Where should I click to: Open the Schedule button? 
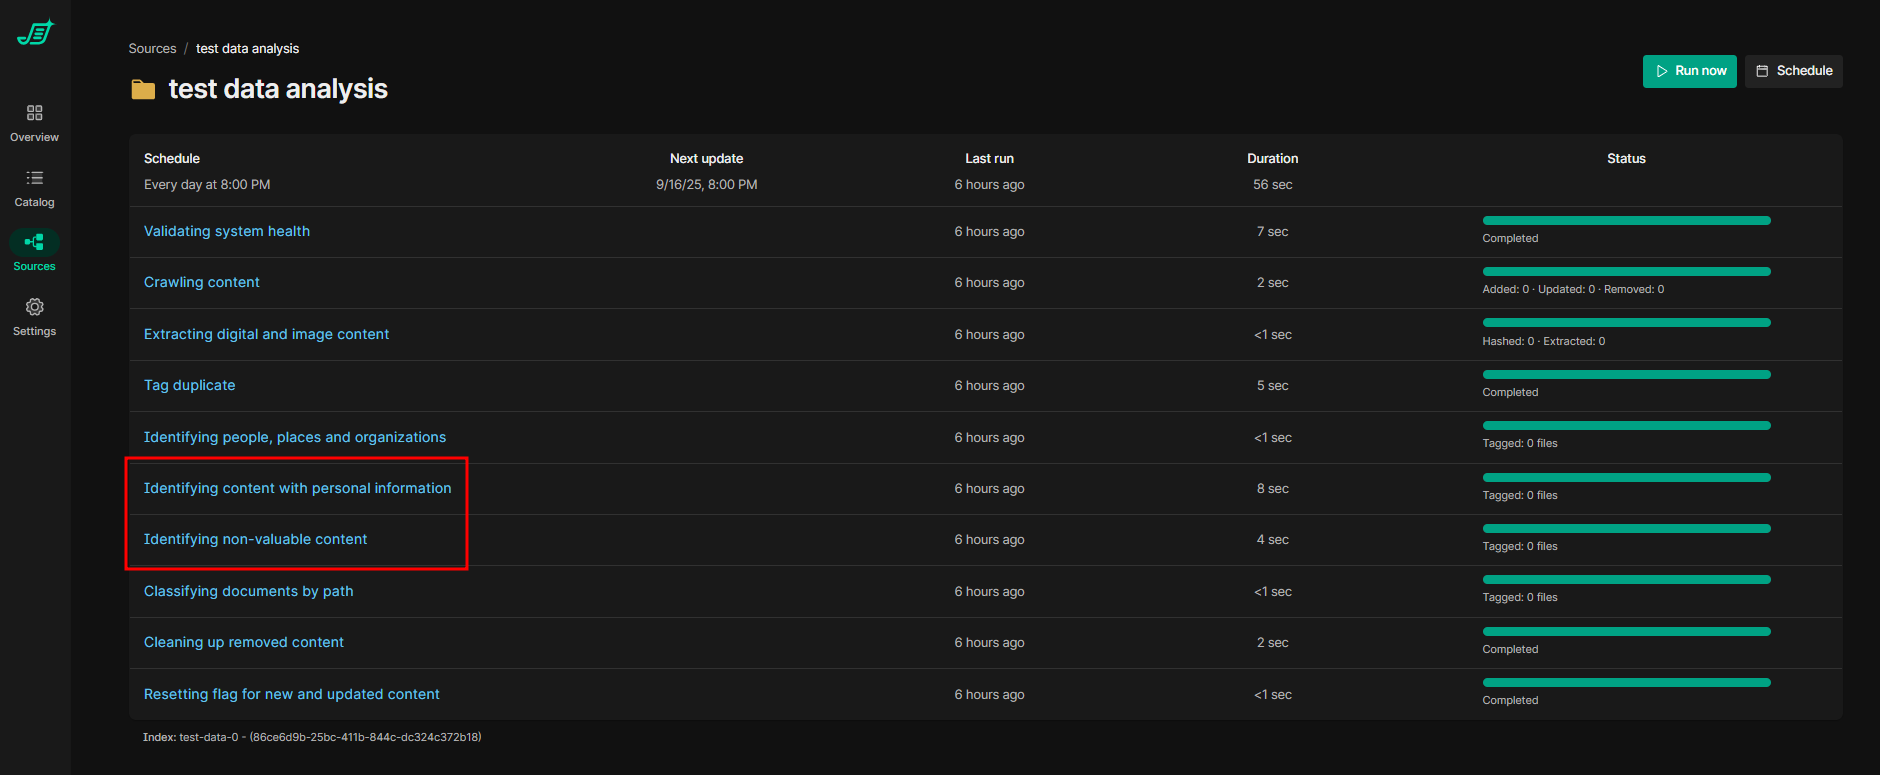[x=1794, y=71]
